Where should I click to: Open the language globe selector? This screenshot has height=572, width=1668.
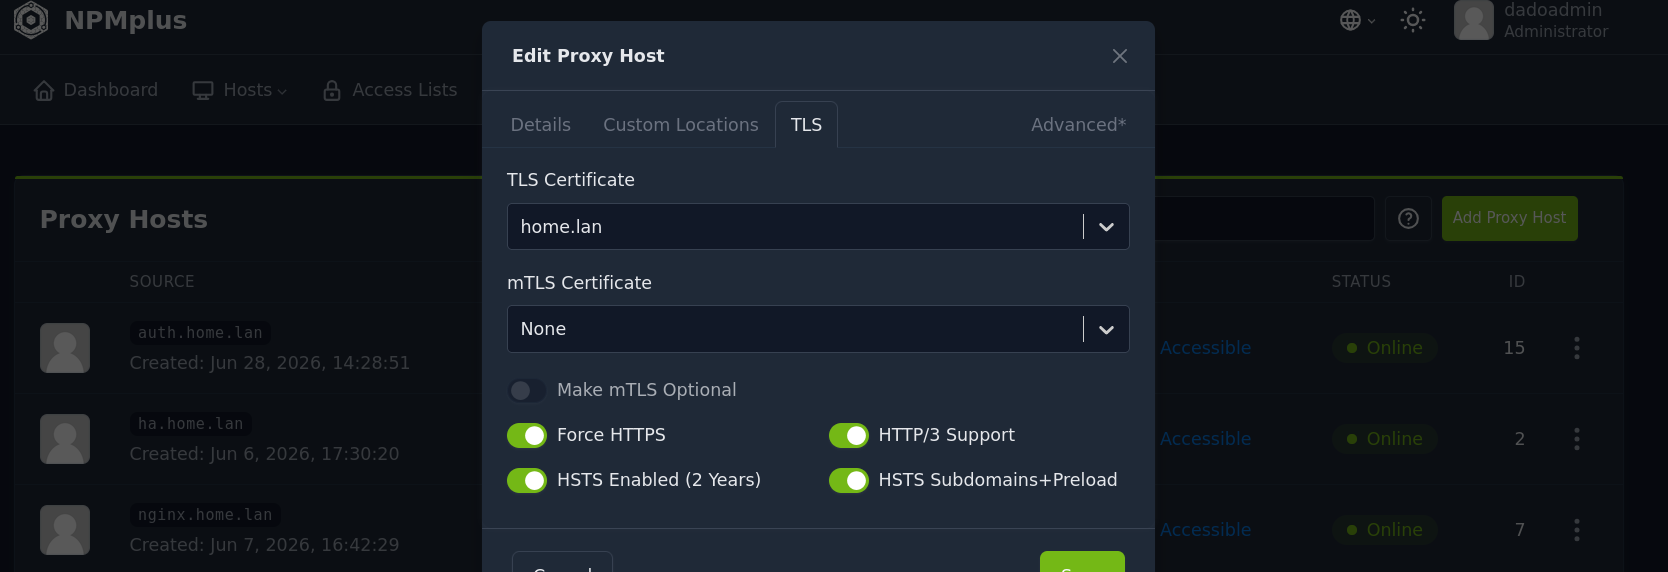point(1357,20)
